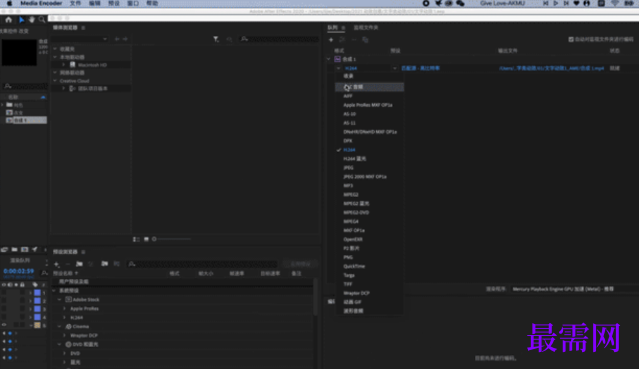Choose QuickTime from format list
The height and width of the screenshot is (369, 639).
[354, 266]
